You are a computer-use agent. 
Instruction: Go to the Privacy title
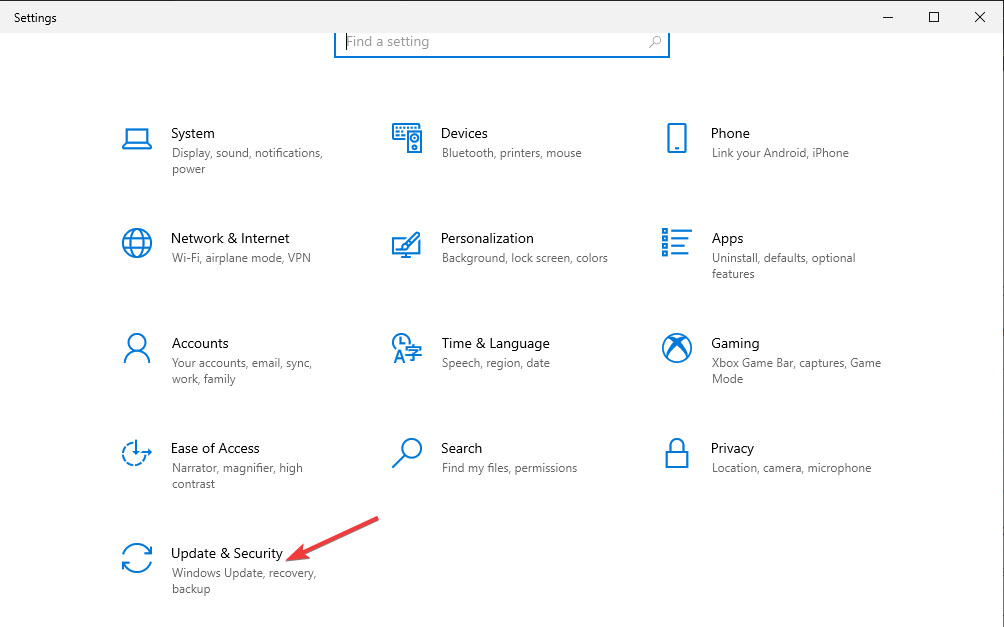(x=732, y=448)
